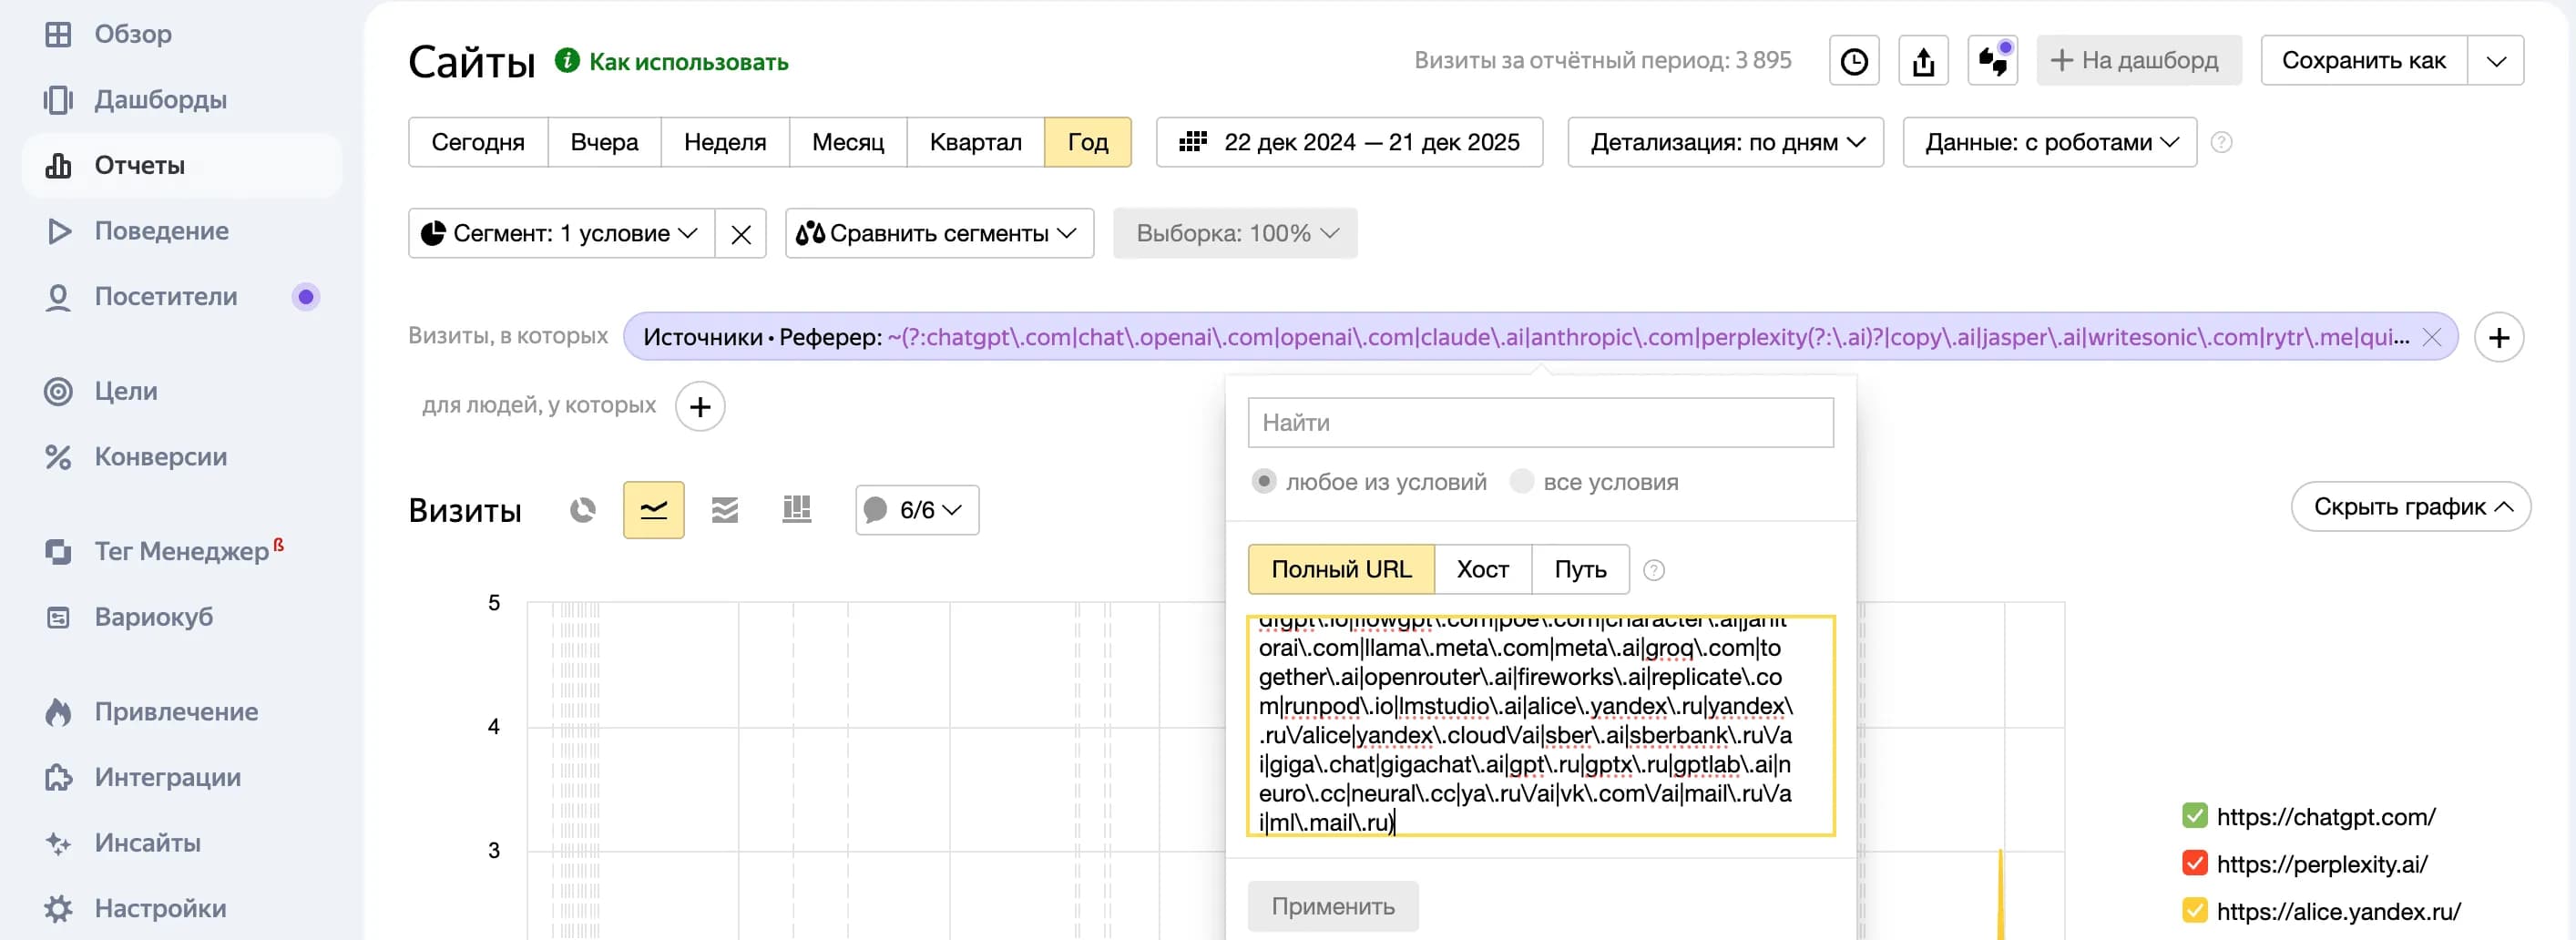2576x940 pixels.
Task: Select the Квартал period
Action: point(975,143)
